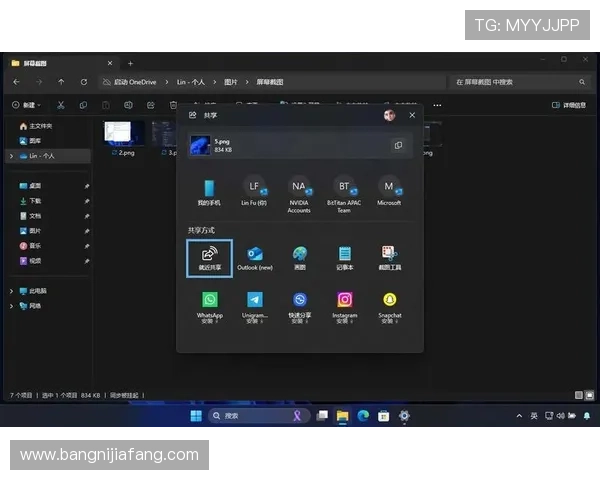This screenshot has width=600, height=480.
Task: Expand the Lin - 个人 tree node
Action: click(11, 156)
